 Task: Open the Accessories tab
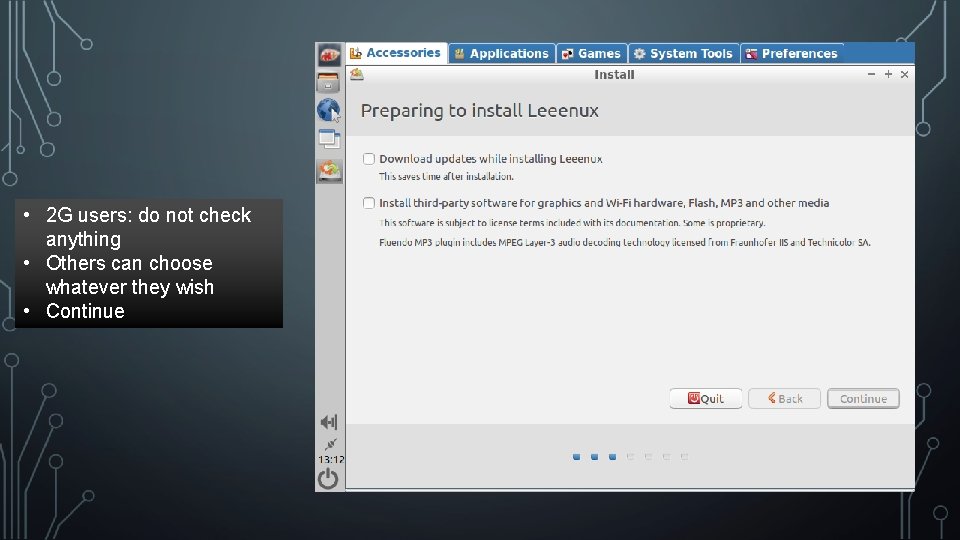396,53
